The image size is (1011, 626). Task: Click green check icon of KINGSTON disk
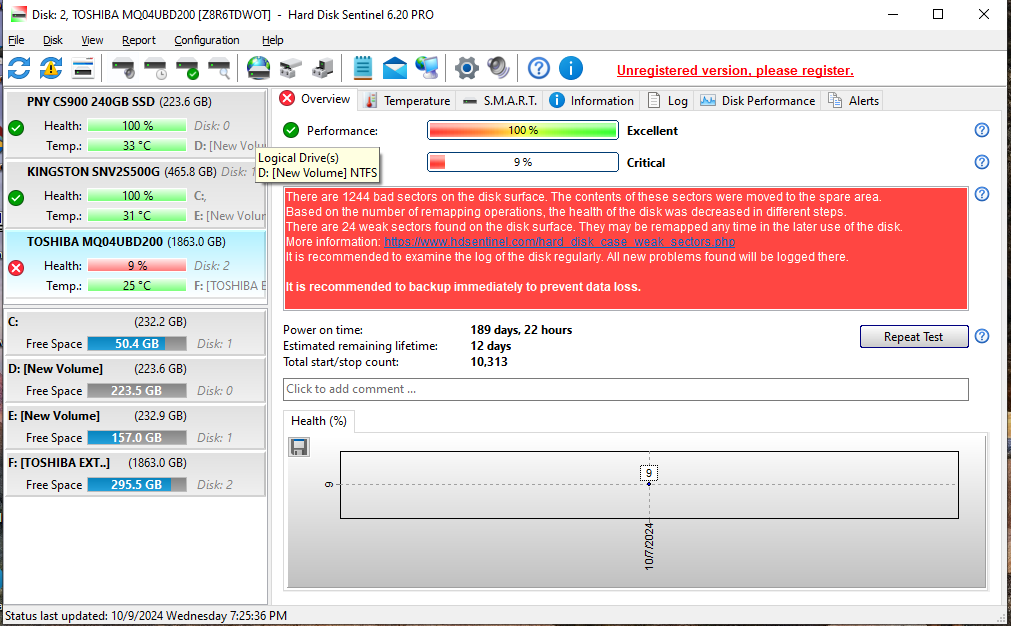pyautogui.click(x=16, y=197)
